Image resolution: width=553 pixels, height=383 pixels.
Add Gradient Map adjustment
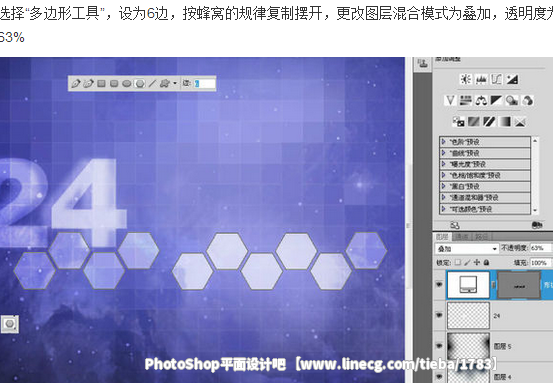[505, 122]
